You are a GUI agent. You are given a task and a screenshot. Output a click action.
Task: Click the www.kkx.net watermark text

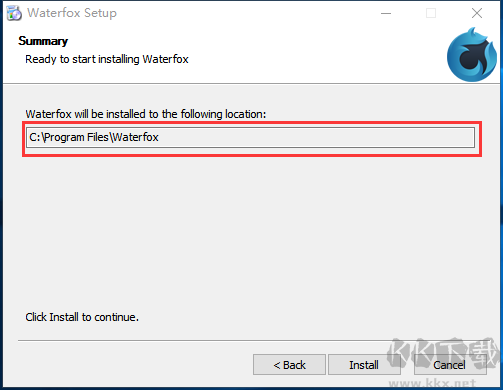(x=432, y=383)
